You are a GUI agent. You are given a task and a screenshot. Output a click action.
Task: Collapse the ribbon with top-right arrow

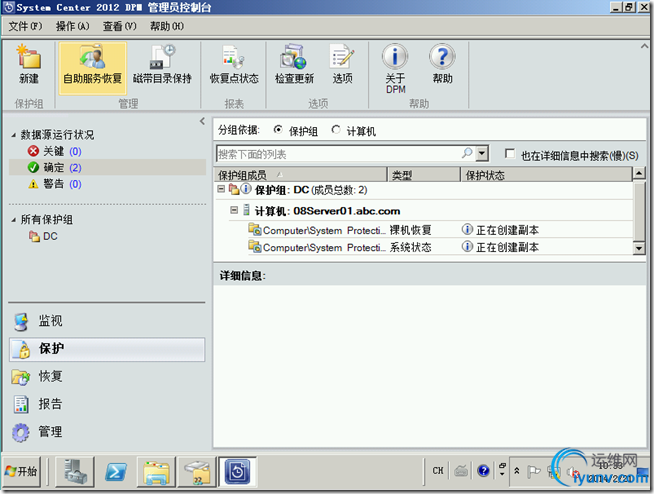pos(644,46)
